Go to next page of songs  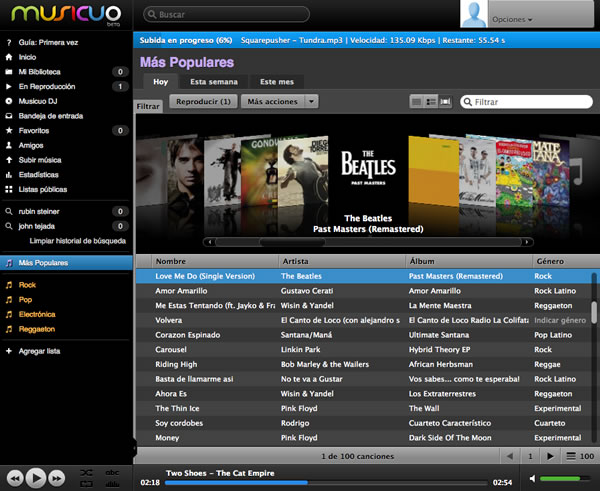click(550, 456)
